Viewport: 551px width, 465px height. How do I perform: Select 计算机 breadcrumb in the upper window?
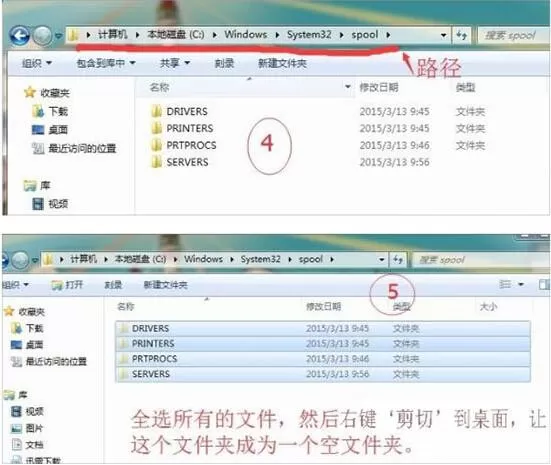(x=112, y=34)
